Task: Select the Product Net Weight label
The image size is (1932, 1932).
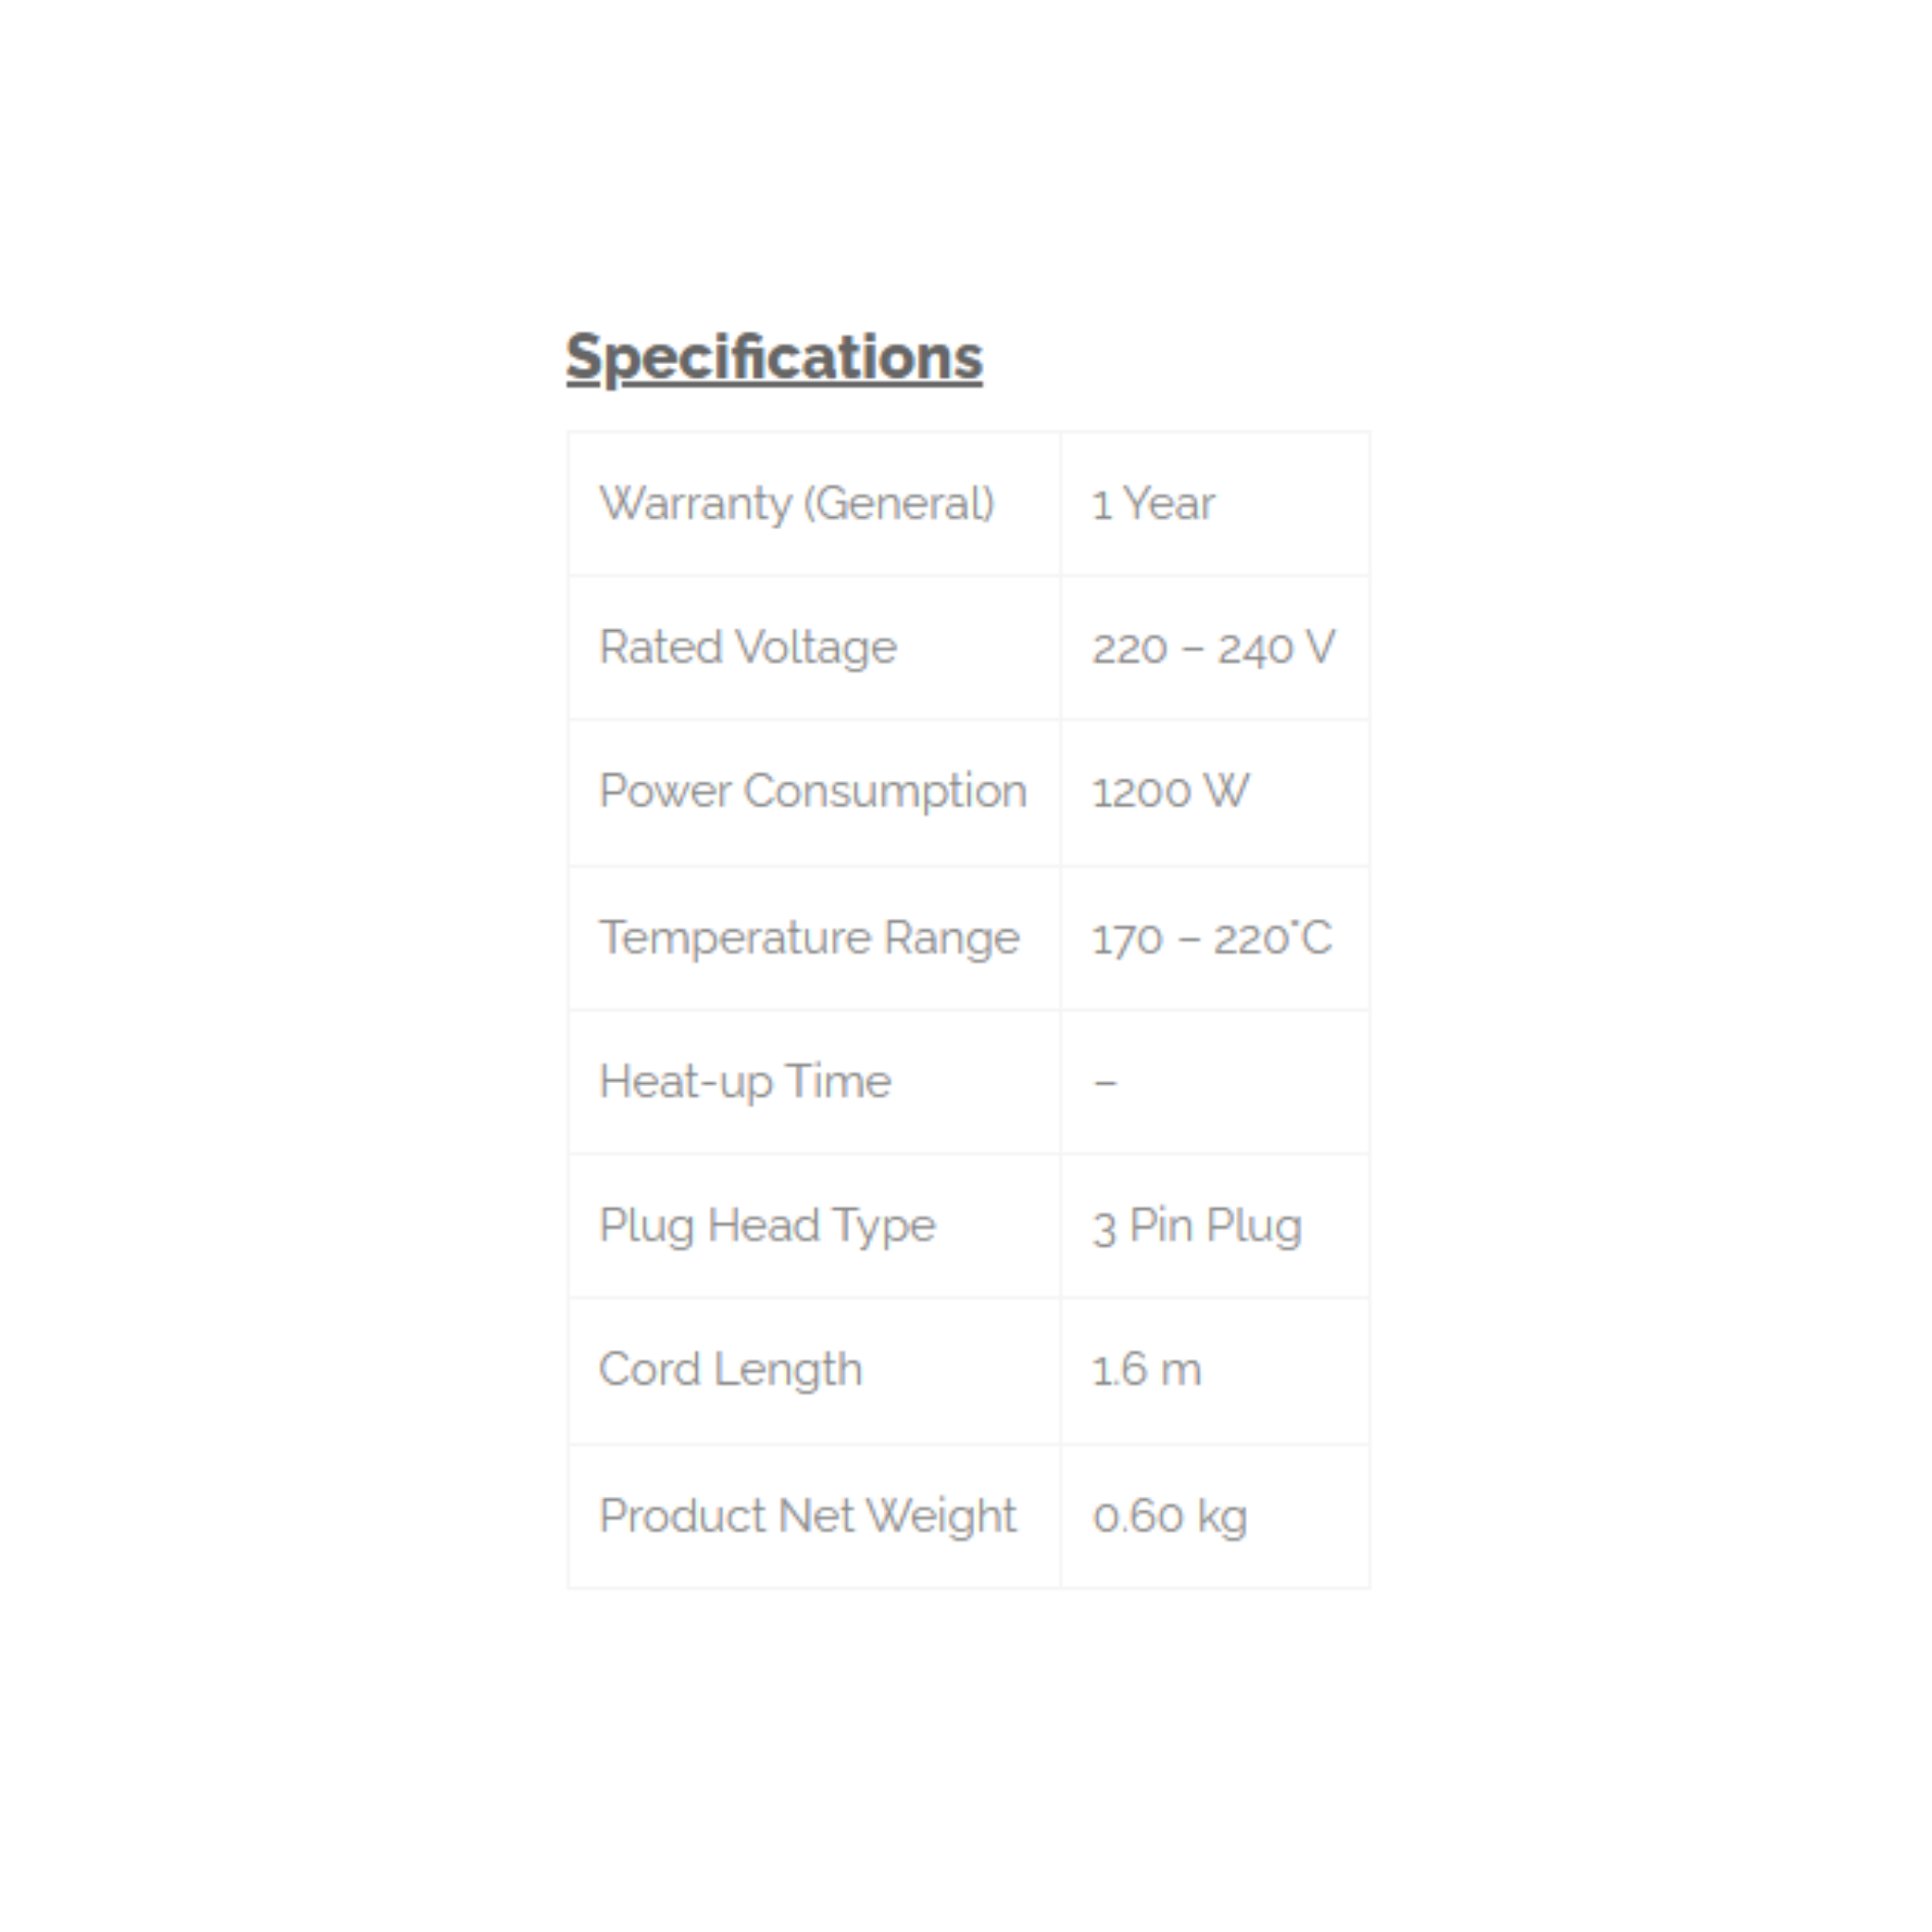Action: [807, 1515]
